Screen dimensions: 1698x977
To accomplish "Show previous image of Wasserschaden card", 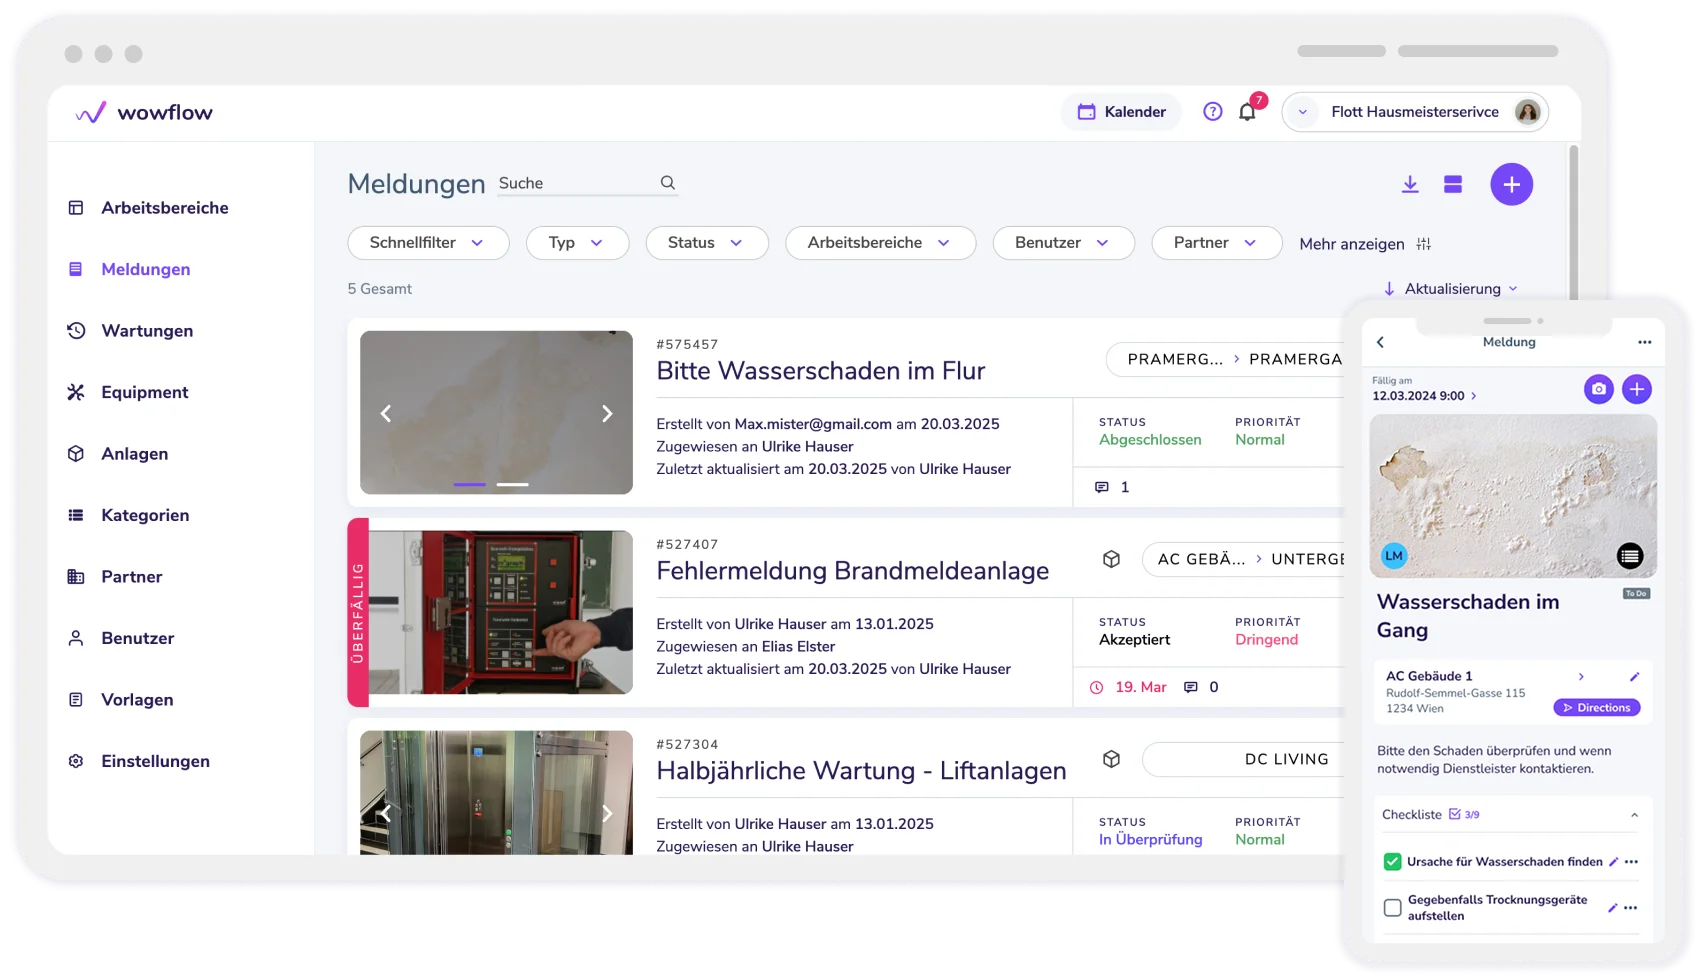I will [386, 413].
